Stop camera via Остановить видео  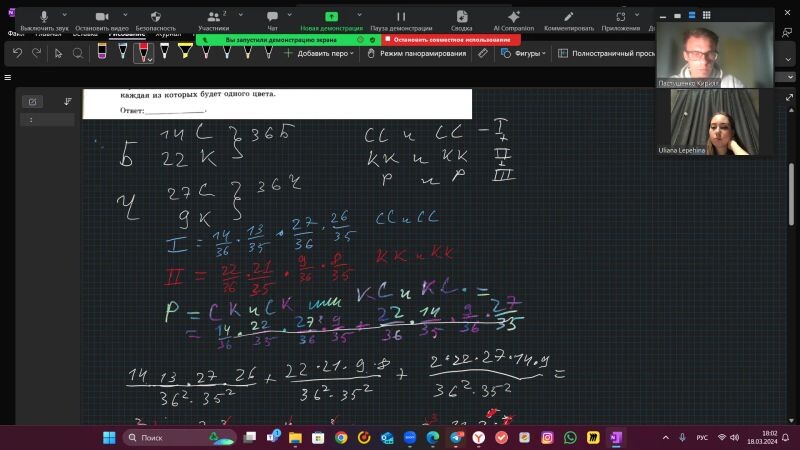coord(98,19)
